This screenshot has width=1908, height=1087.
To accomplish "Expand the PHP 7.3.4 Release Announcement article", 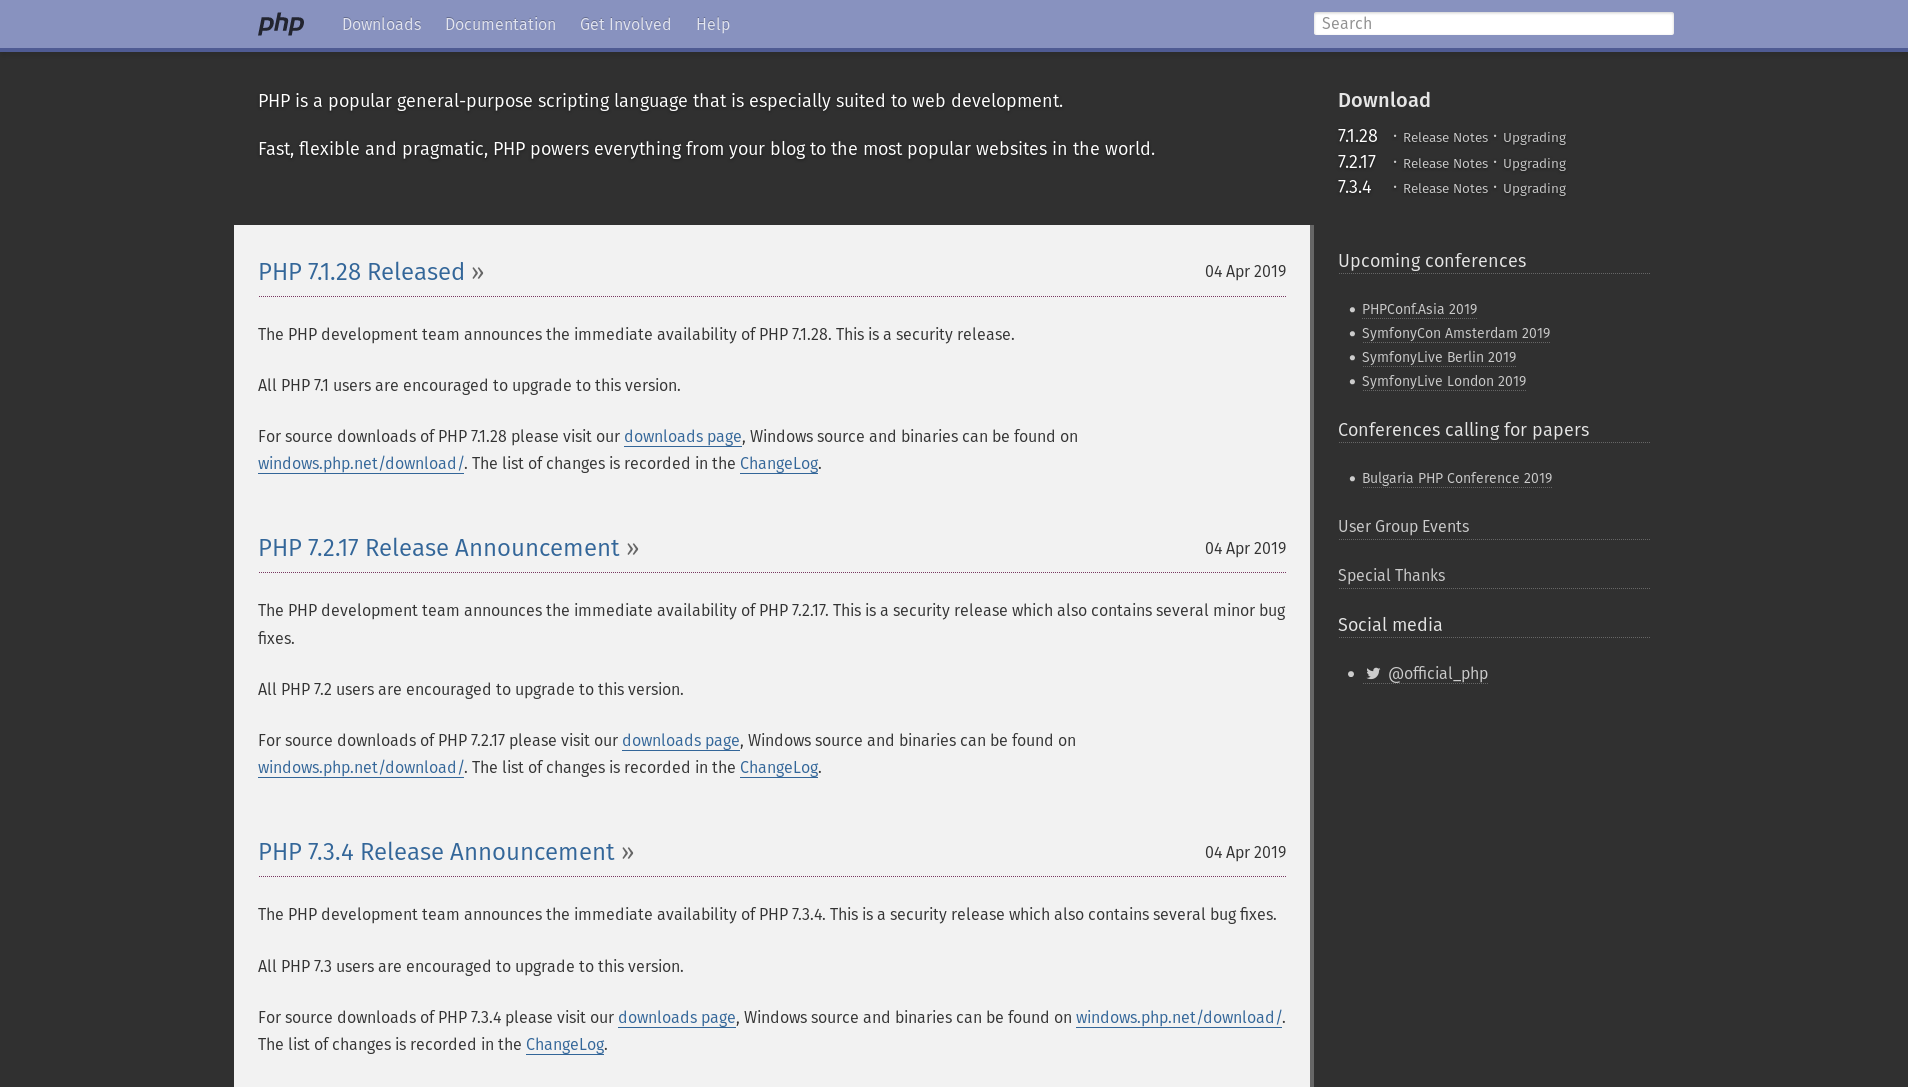I will [x=436, y=852].
